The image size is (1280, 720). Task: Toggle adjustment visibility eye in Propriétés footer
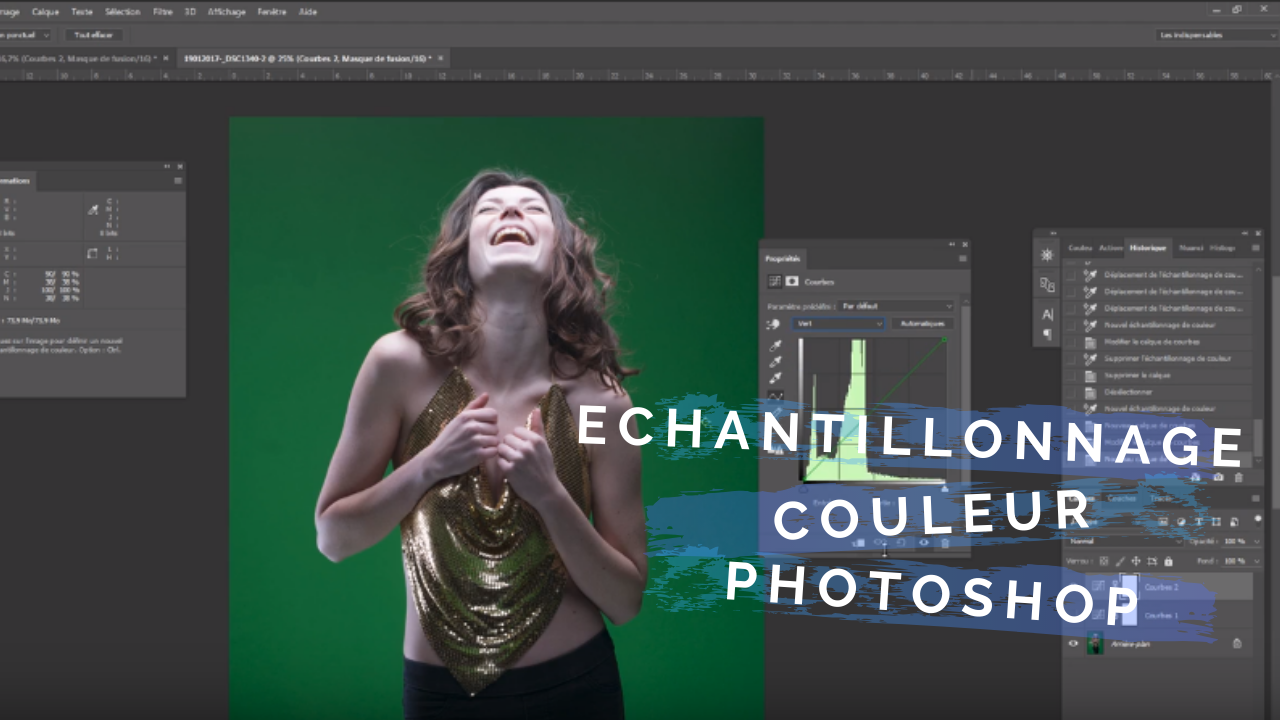pos(923,543)
